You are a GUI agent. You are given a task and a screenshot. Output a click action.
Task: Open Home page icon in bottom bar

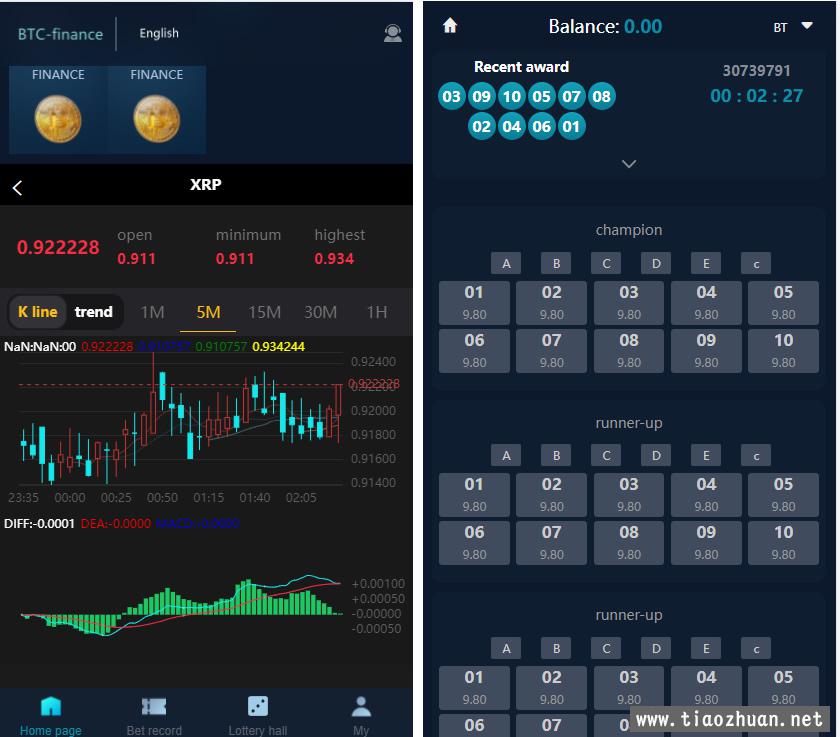[x=51, y=706]
